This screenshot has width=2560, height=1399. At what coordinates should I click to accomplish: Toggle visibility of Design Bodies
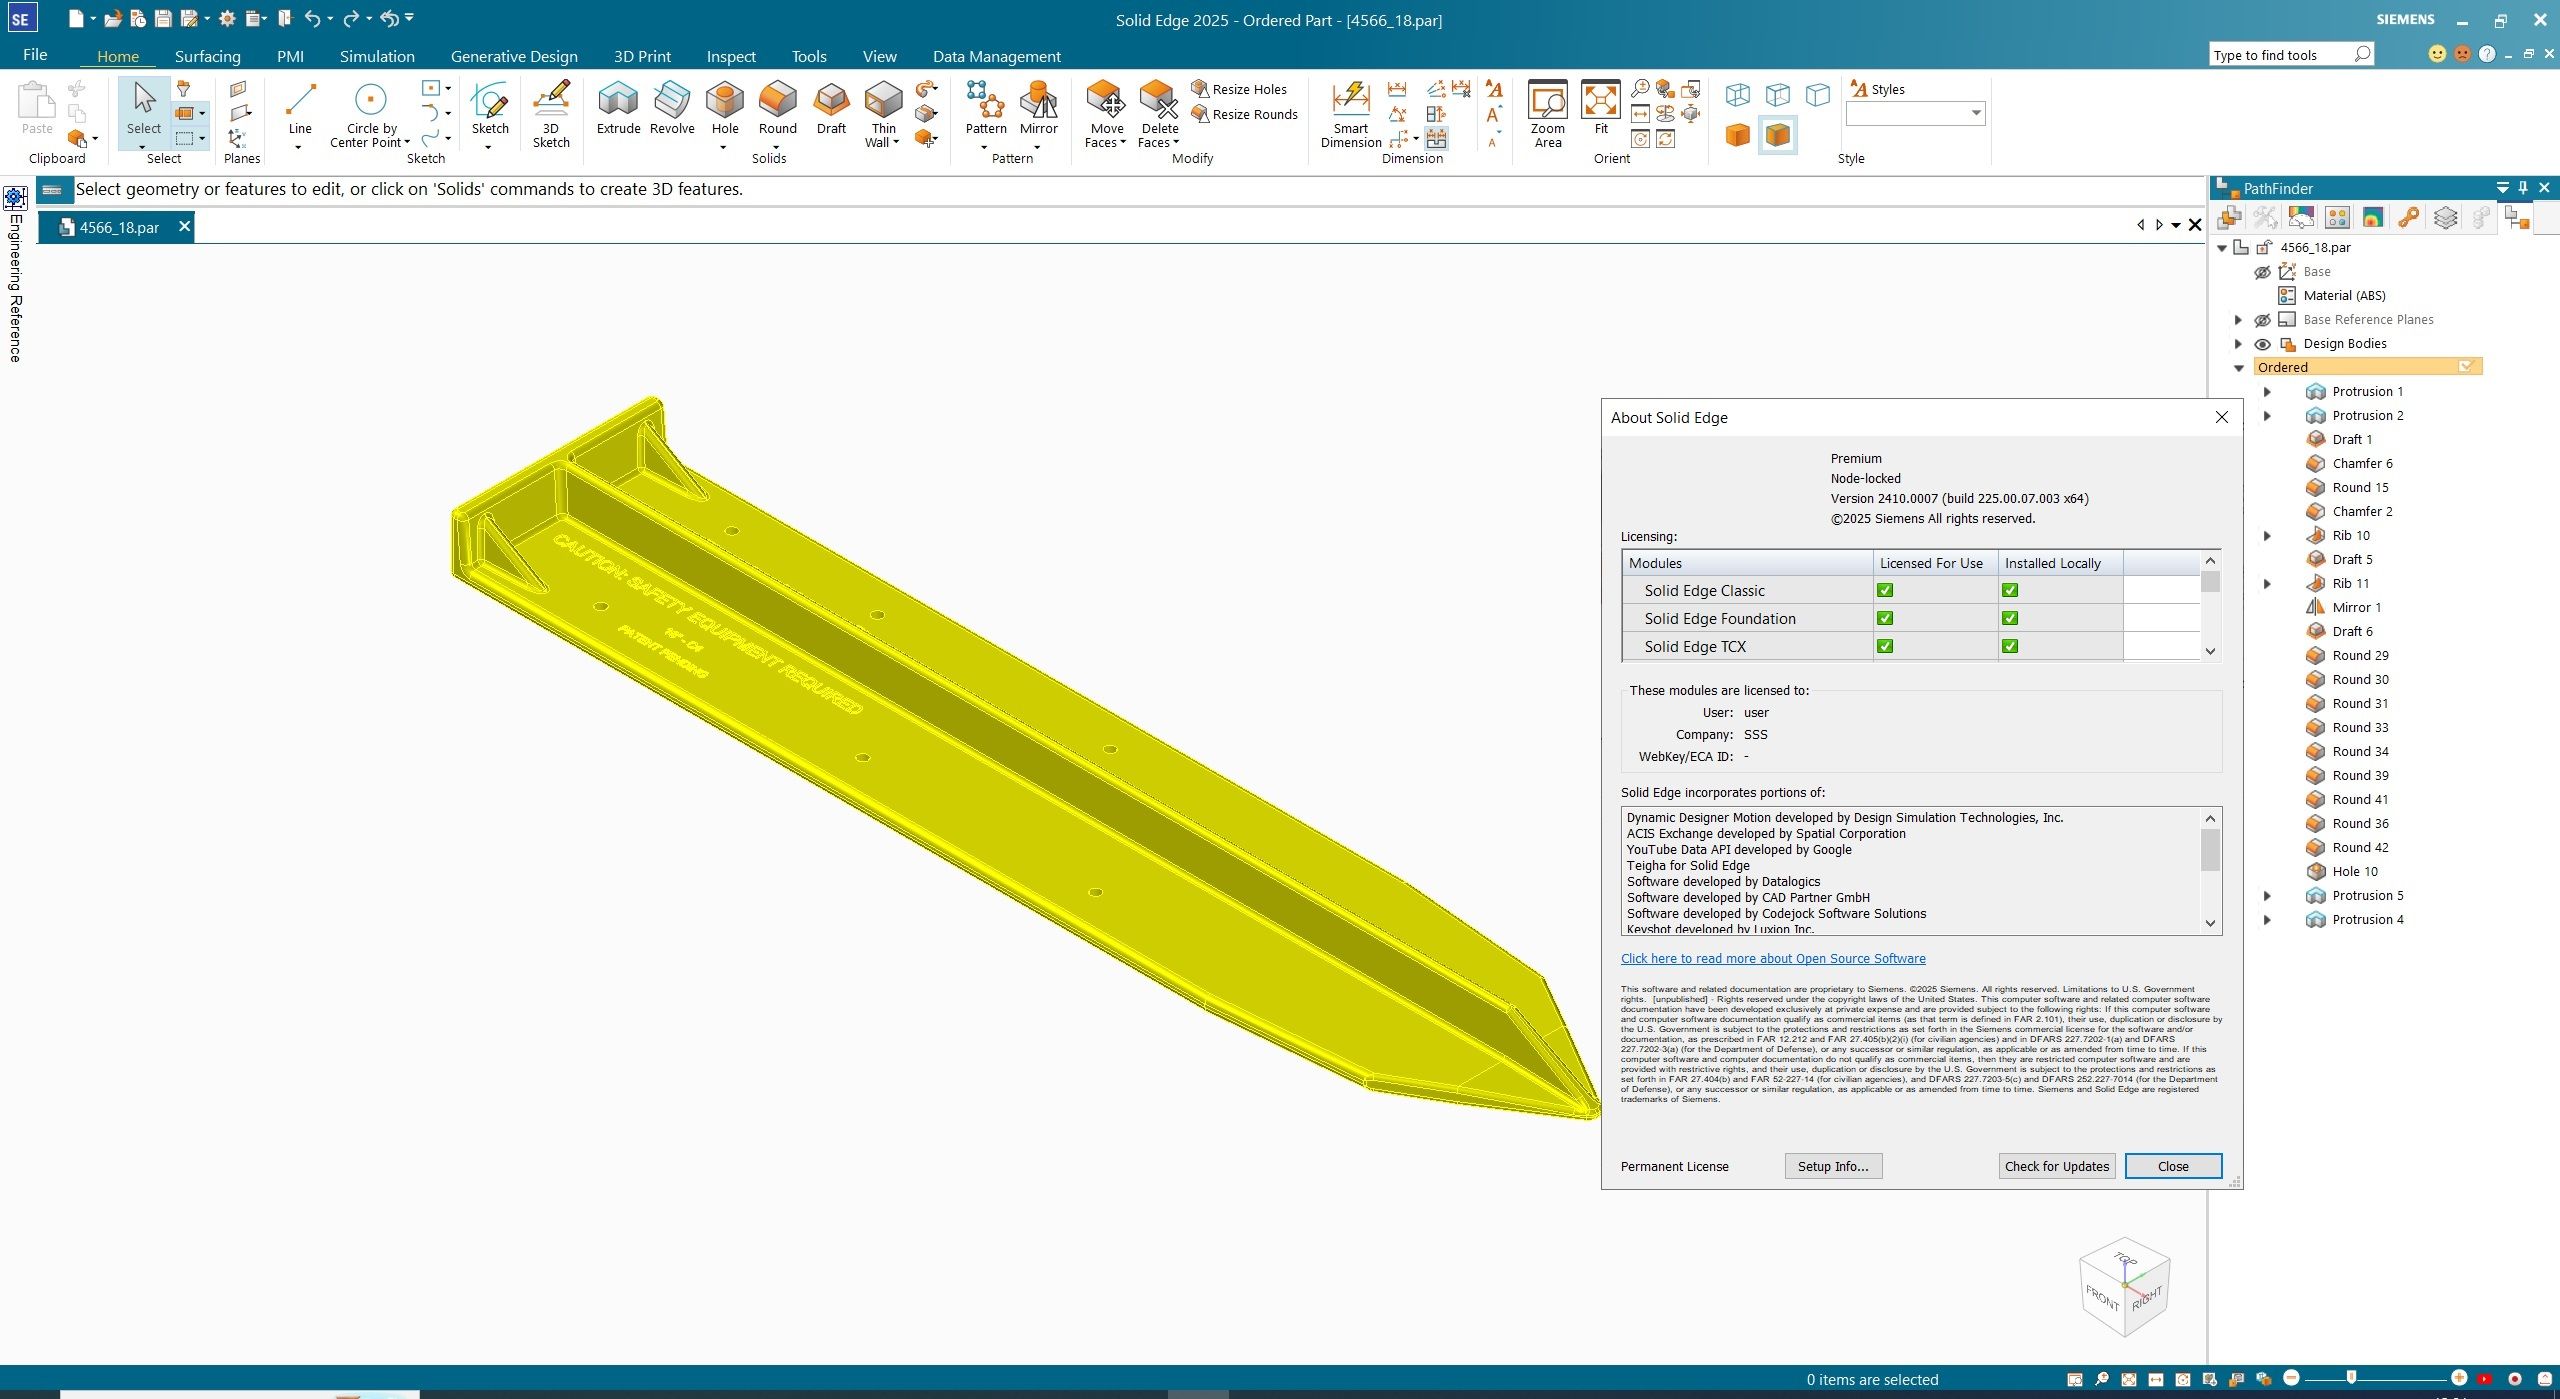(2265, 343)
